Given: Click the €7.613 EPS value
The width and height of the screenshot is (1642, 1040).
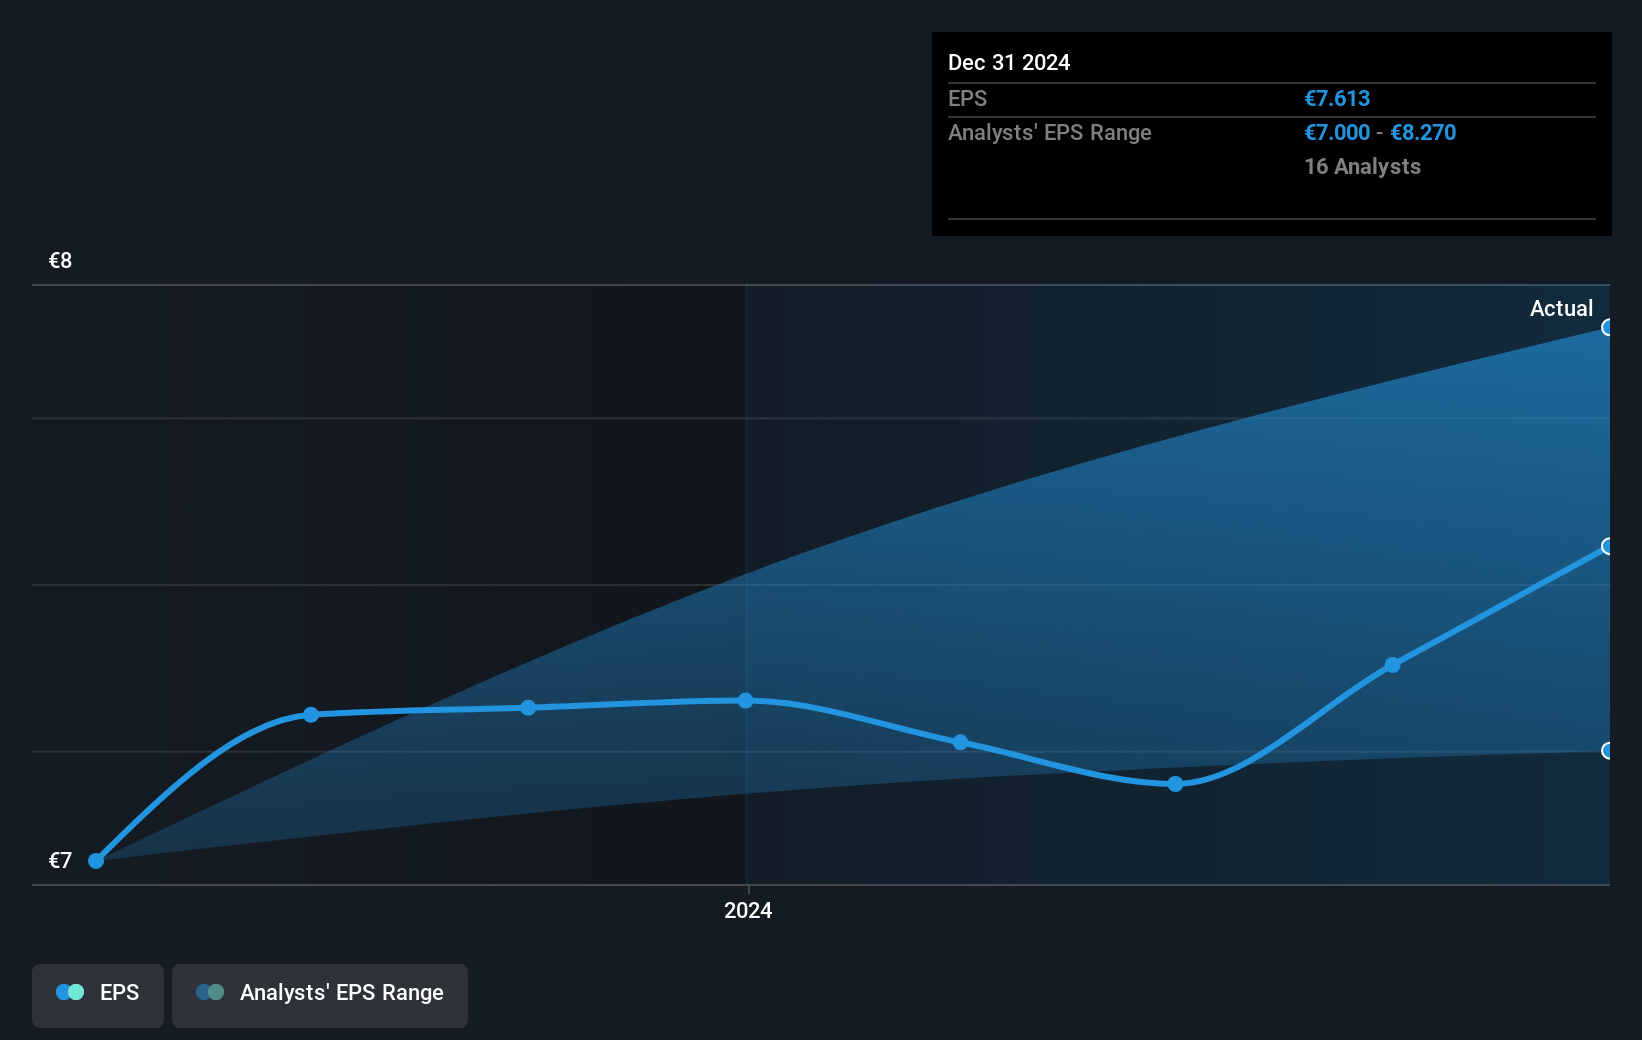Looking at the screenshot, I should tap(1337, 98).
